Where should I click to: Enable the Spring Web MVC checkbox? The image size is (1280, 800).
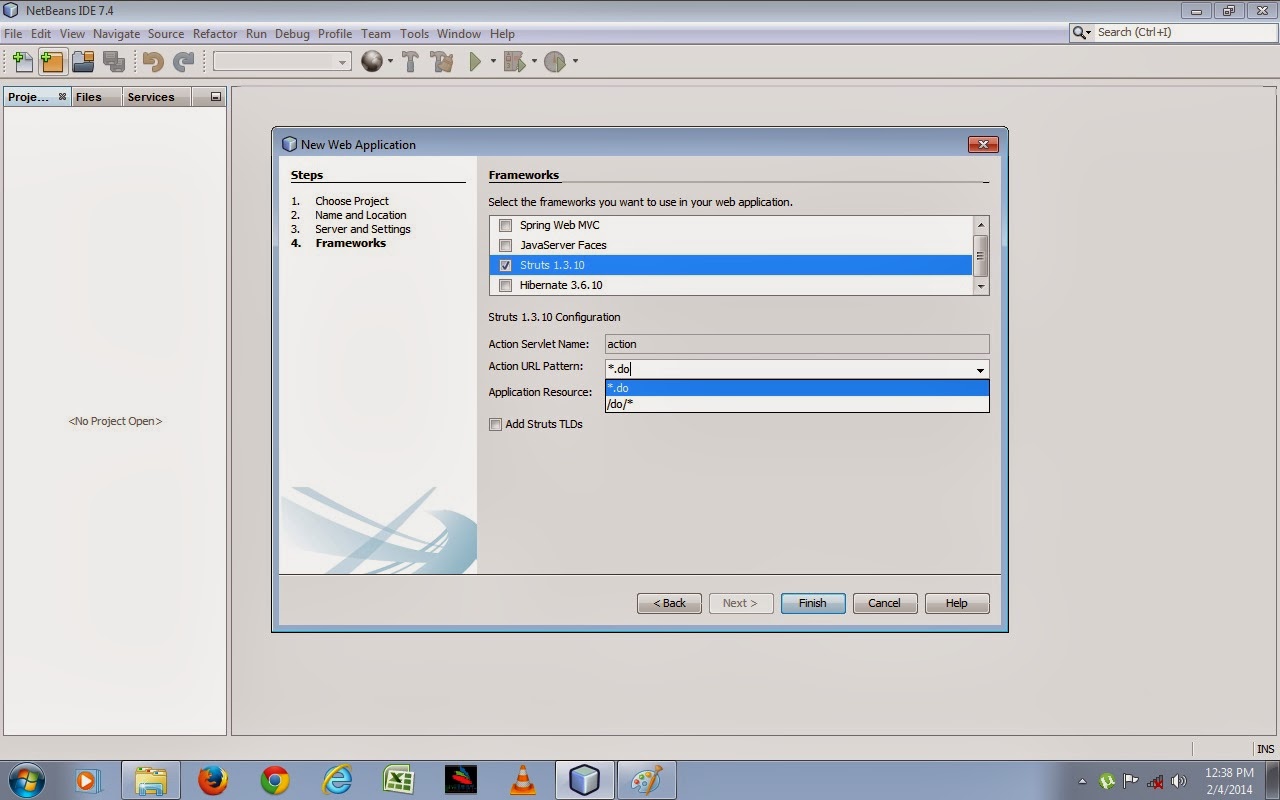pyautogui.click(x=505, y=225)
